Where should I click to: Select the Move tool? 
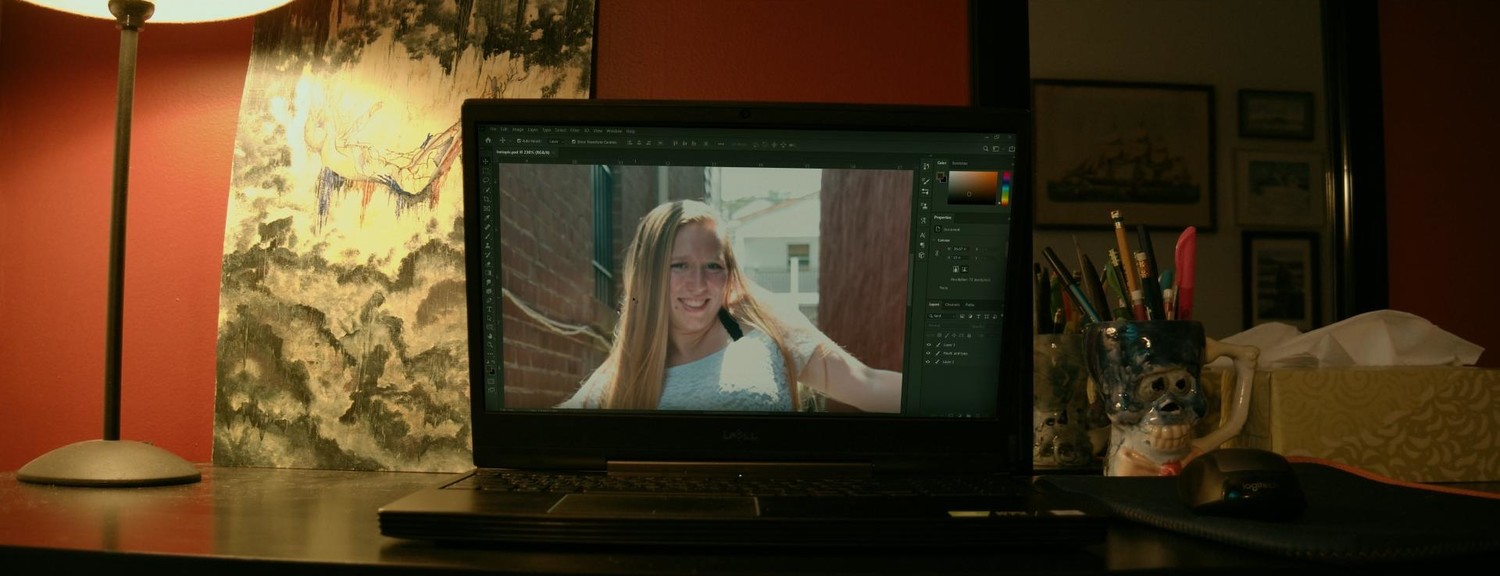point(489,161)
